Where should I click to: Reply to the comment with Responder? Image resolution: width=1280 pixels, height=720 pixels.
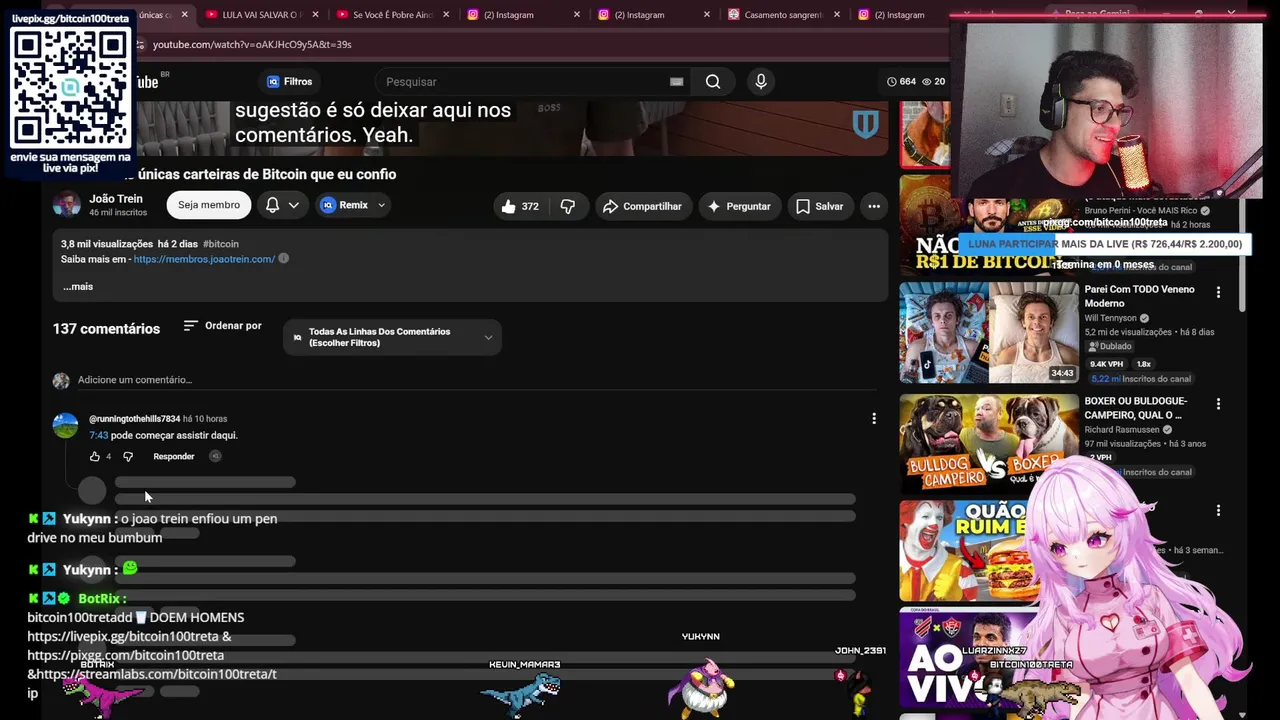tap(174, 457)
